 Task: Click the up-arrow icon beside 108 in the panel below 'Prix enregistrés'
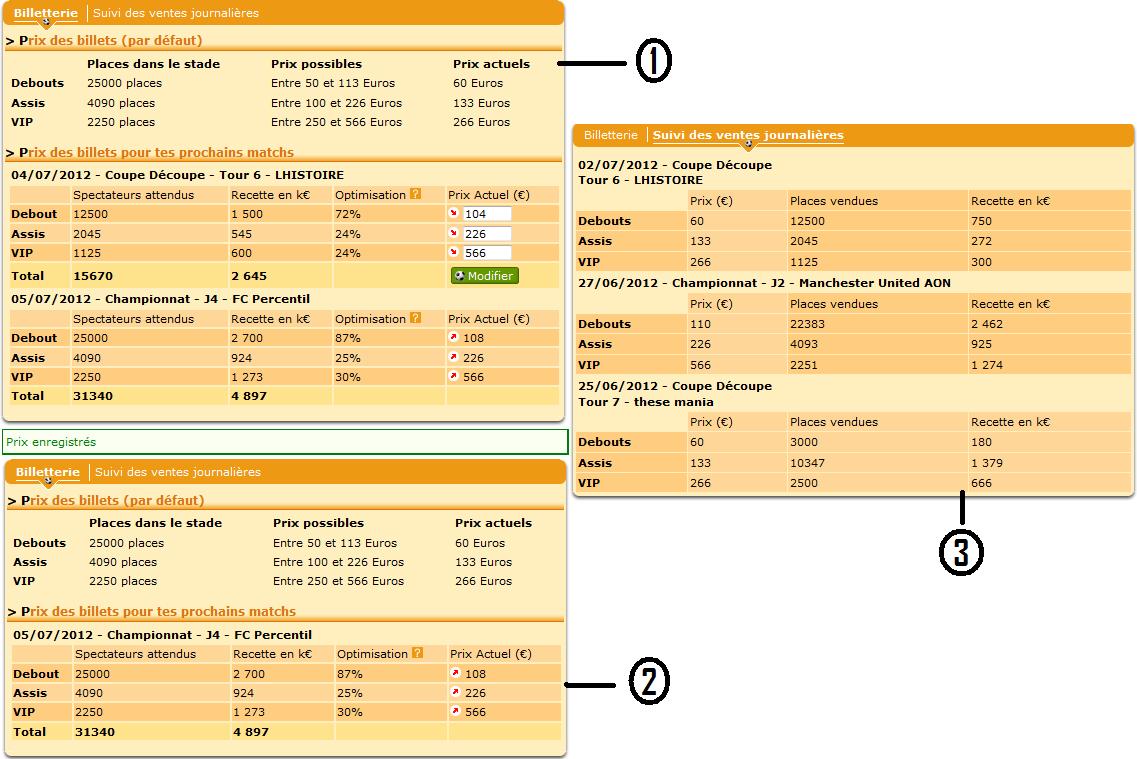pos(455,673)
